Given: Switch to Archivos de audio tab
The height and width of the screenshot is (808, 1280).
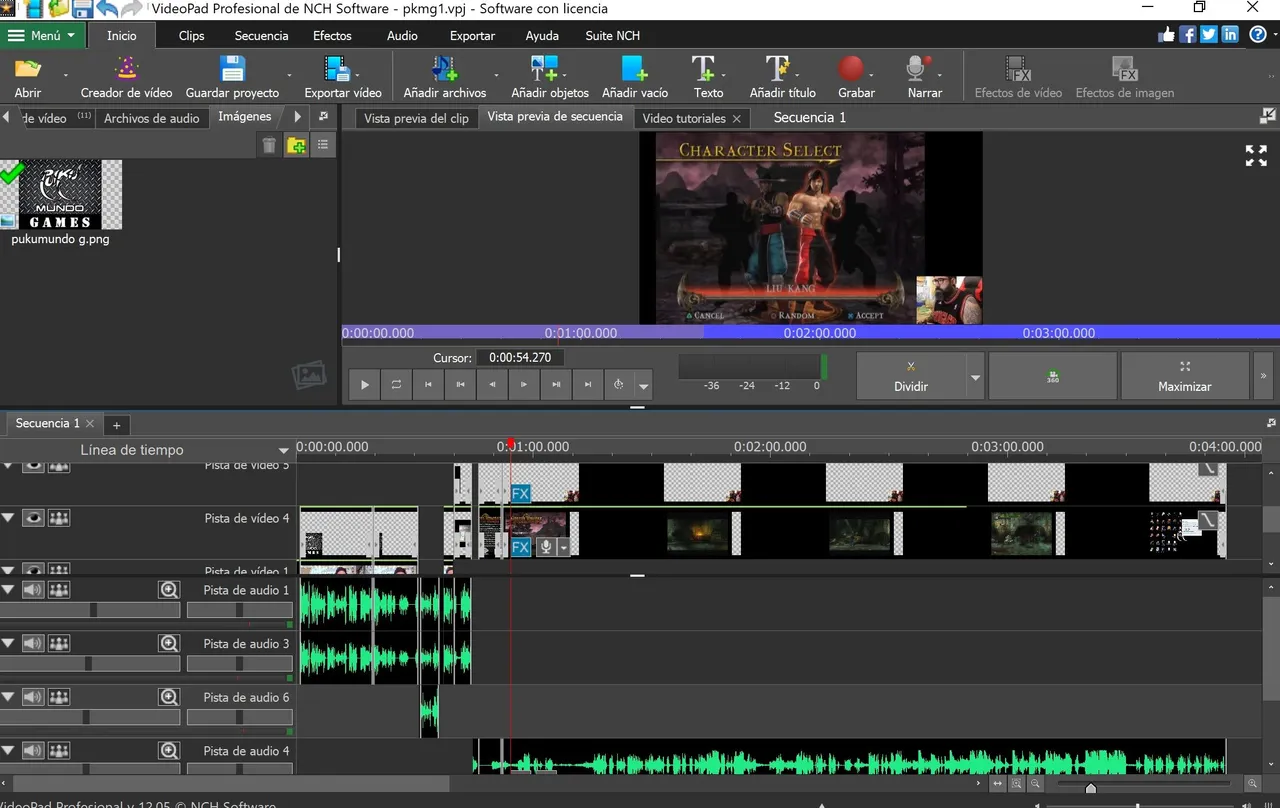Looking at the screenshot, I should pyautogui.click(x=152, y=118).
